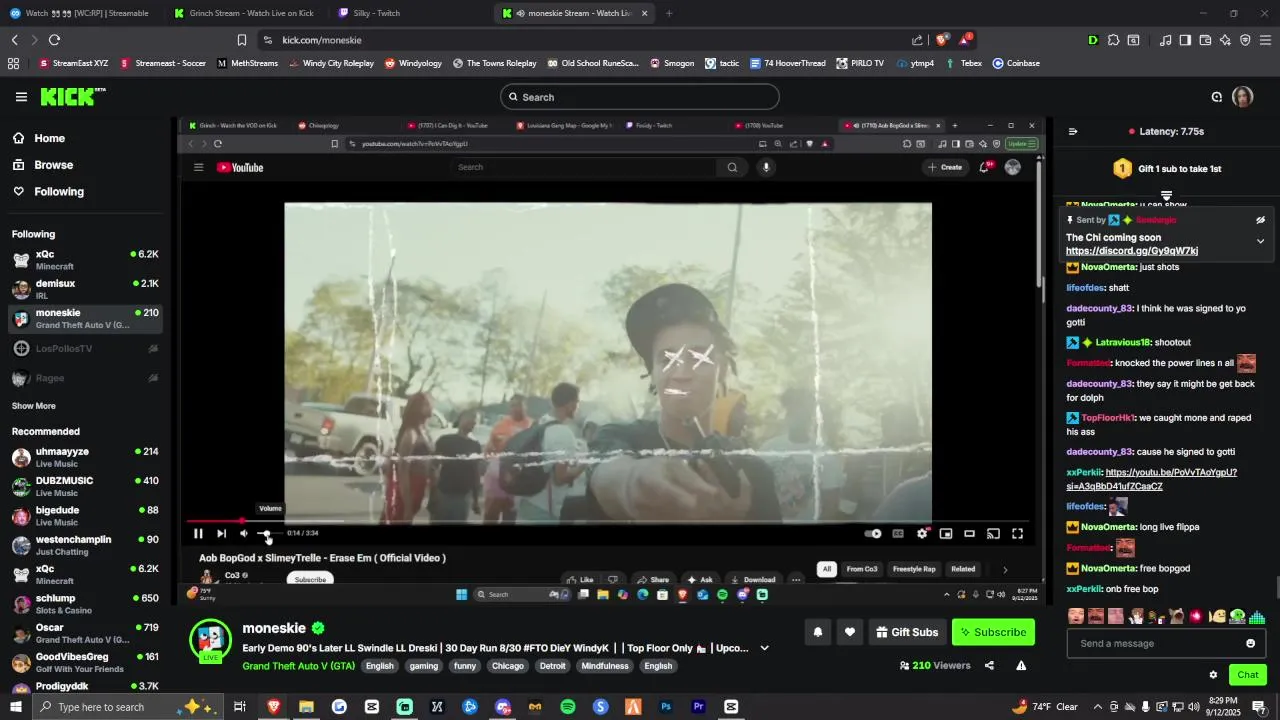Click Kick search field
The image size is (1280, 720).
pyautogui.click(x=640, y=97)
